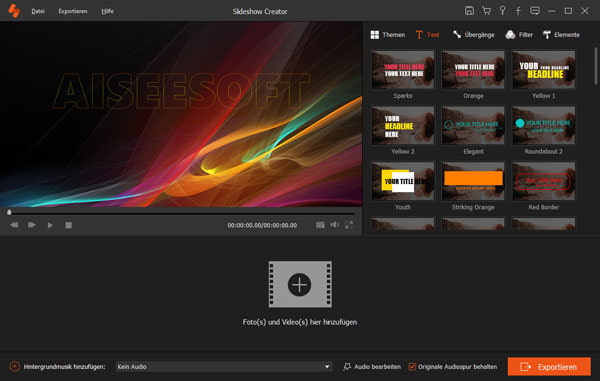Viewport: 600px width, 381px height.
Task: Toggle Originale Audiospur behalten checkbox
Action: click(412, 367)
